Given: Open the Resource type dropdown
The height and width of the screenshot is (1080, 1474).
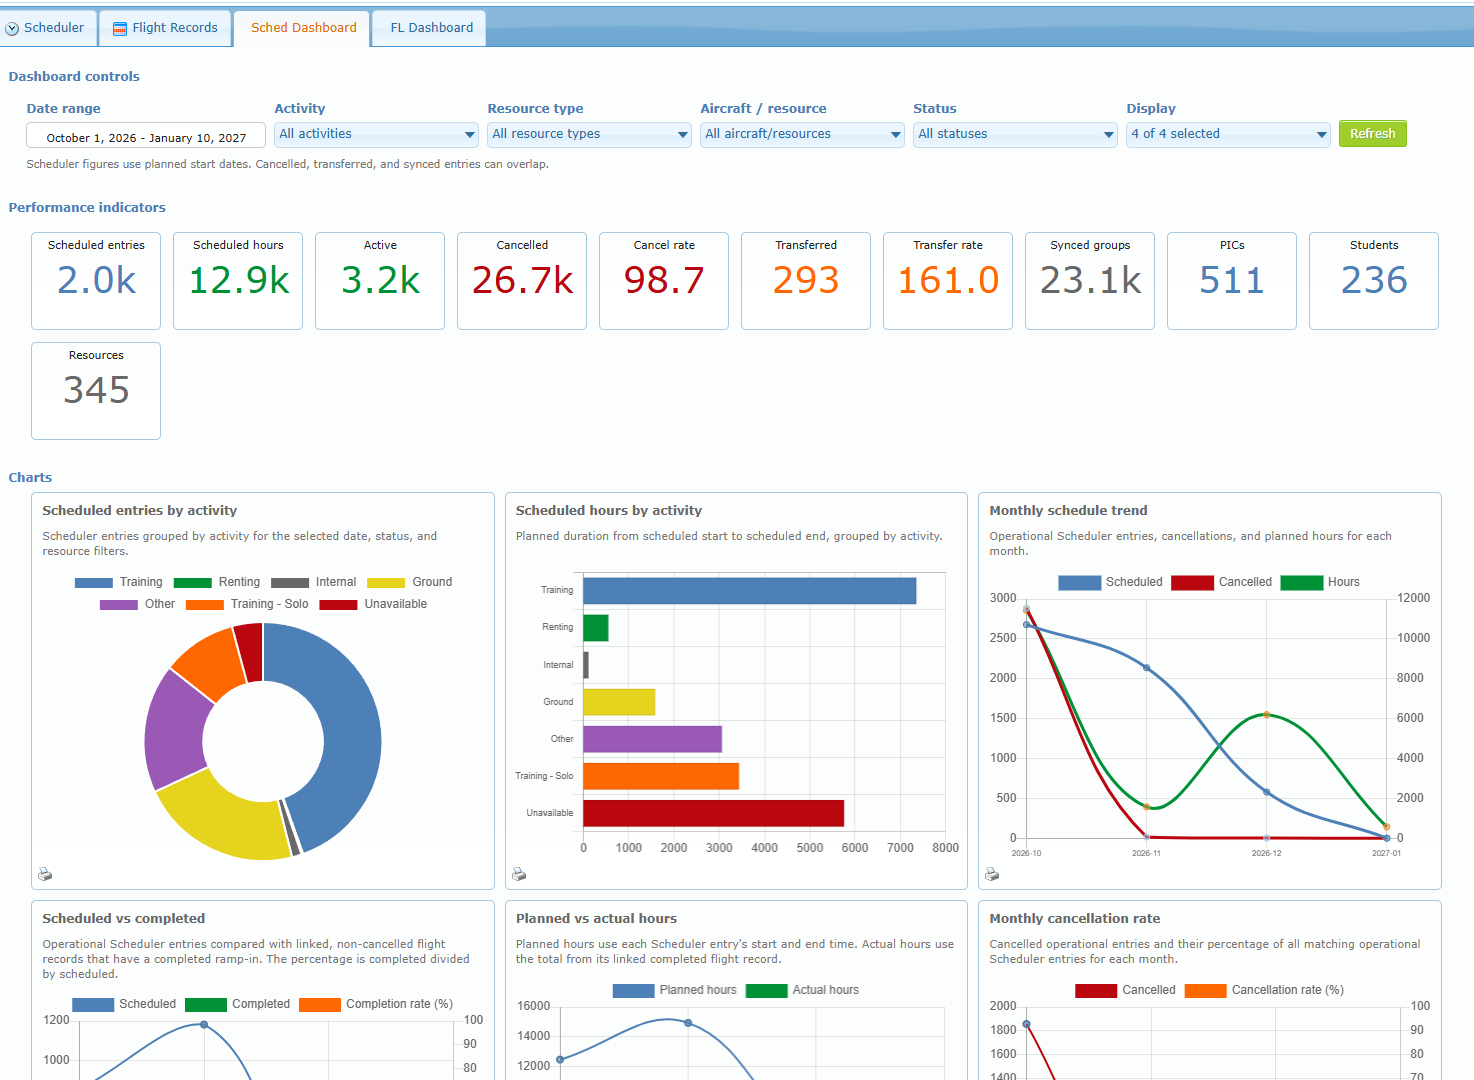Looking at the screenshot, I should click(x=590, y=134).
